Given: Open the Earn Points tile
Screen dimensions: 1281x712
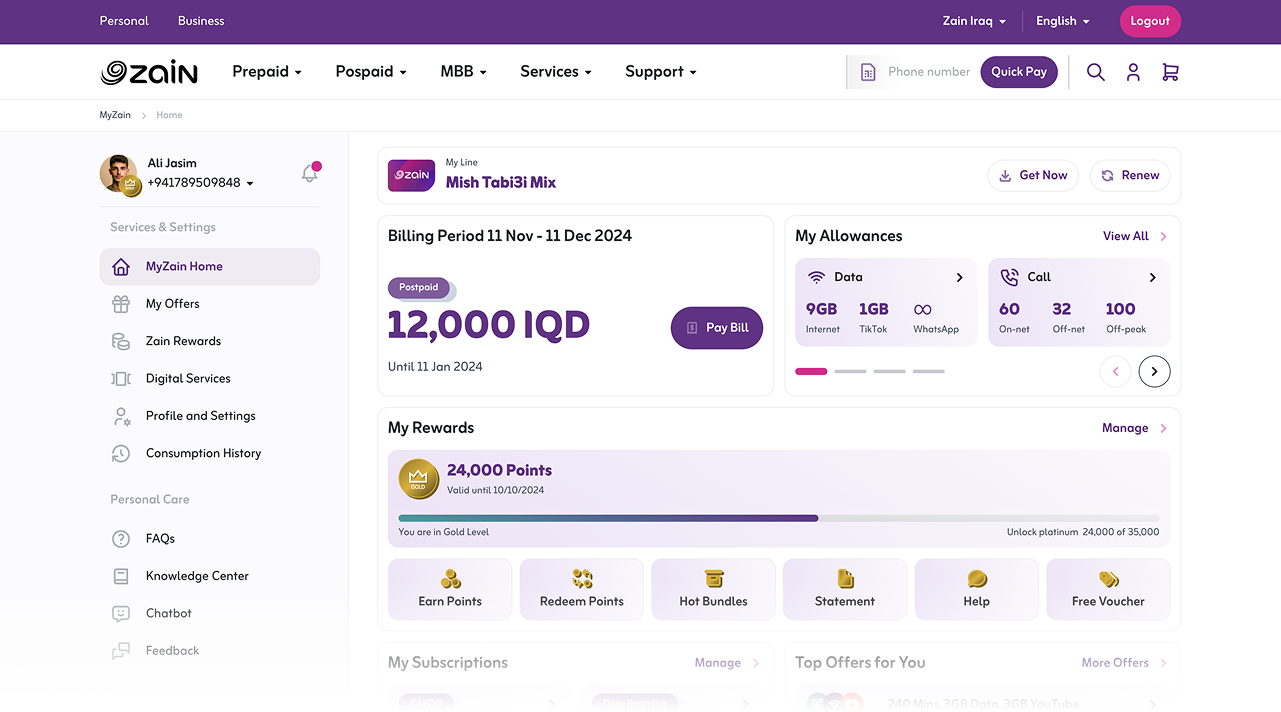Looking at the screenshot, I should [450, 589].
